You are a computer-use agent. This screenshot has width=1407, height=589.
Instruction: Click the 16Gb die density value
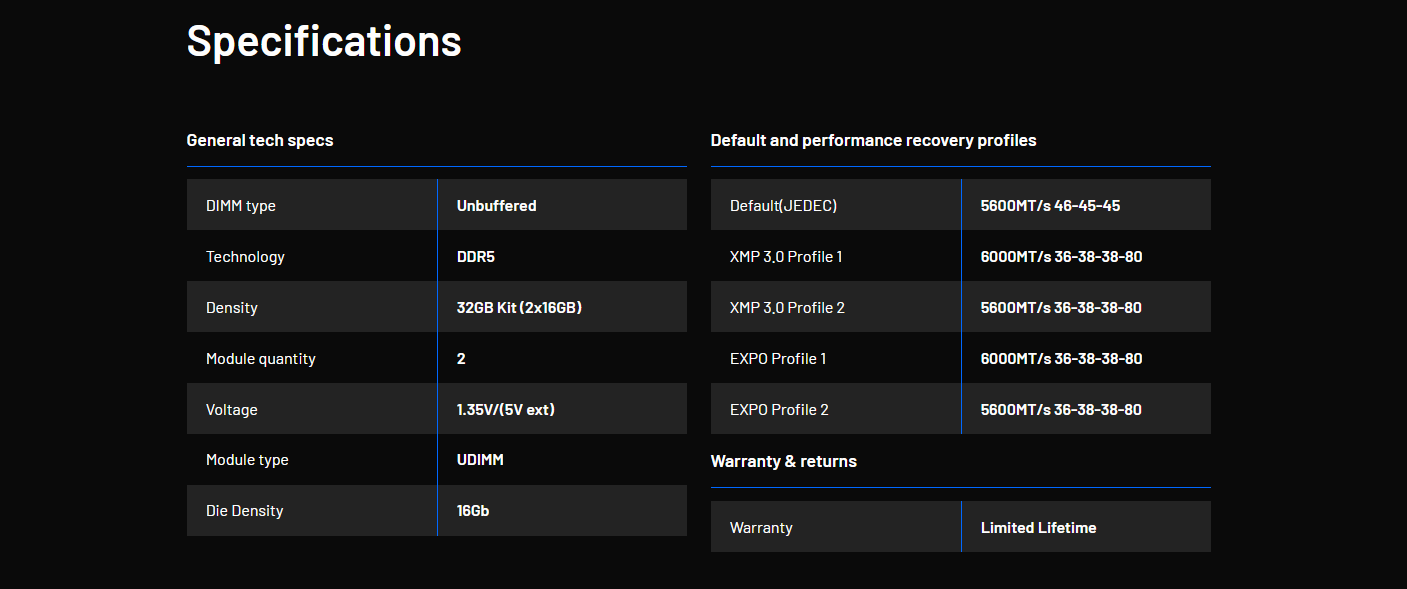pyautogui.click(x=473, y=511)
